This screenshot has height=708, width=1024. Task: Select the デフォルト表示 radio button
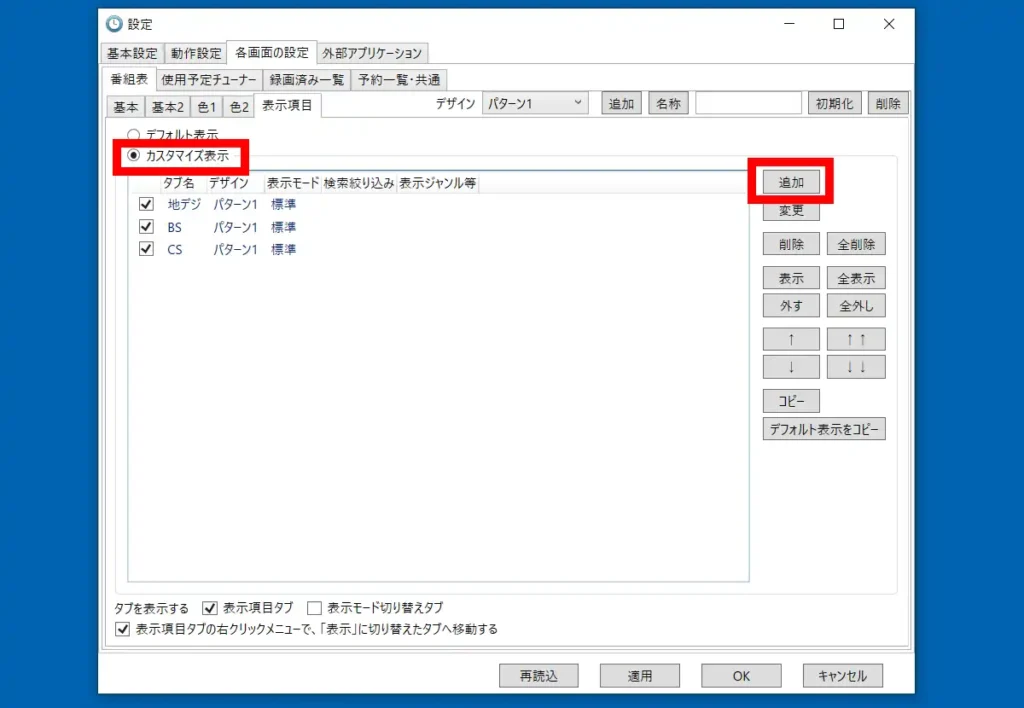pos(133,135)
